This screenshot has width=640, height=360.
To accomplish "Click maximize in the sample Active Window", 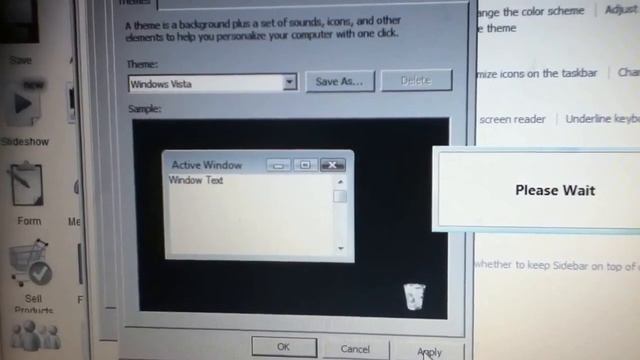I will 305,165.
